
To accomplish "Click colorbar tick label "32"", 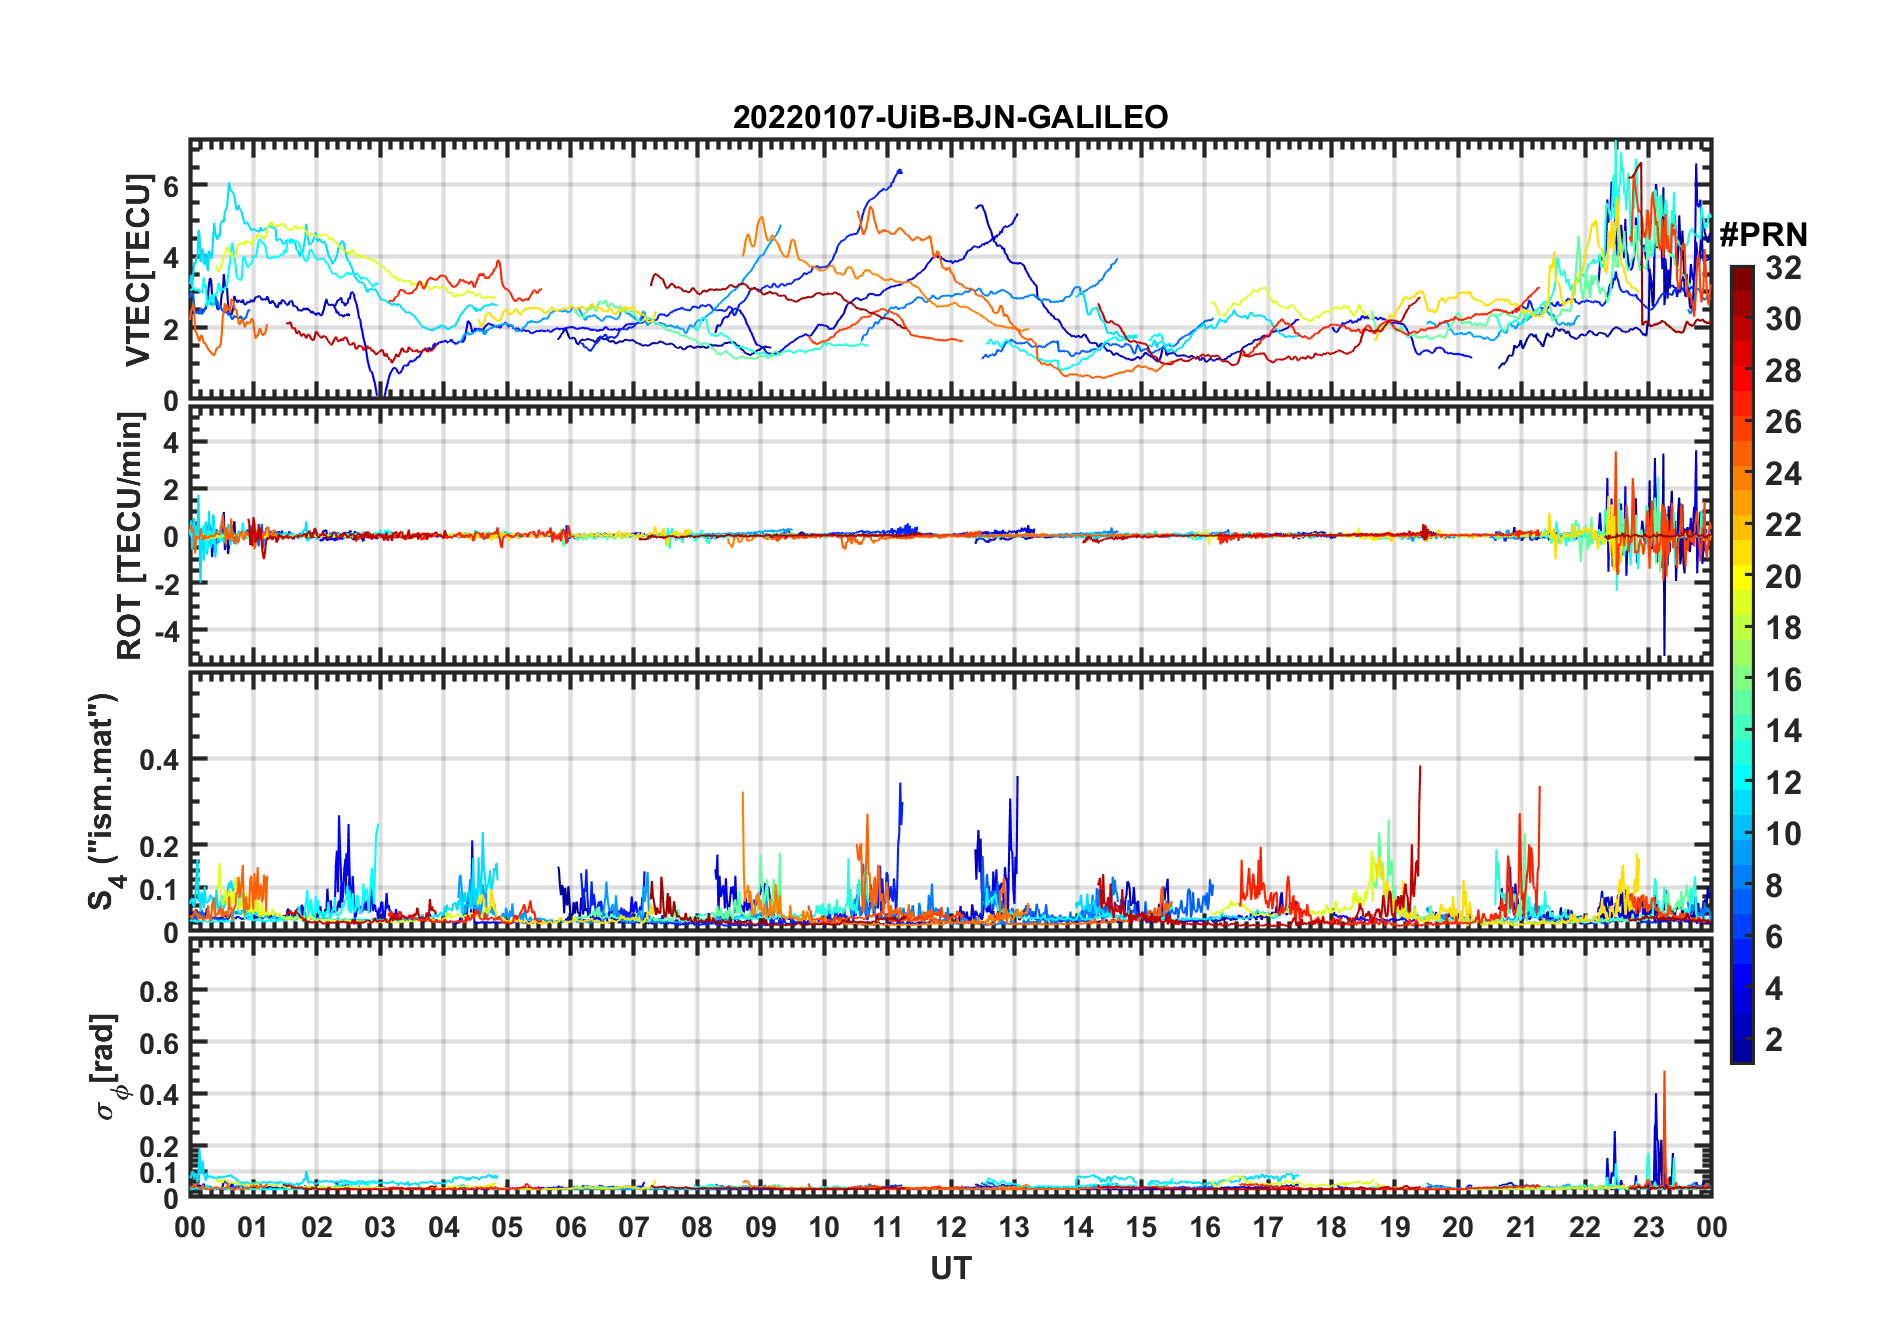I will click(x=1783, y=267).
